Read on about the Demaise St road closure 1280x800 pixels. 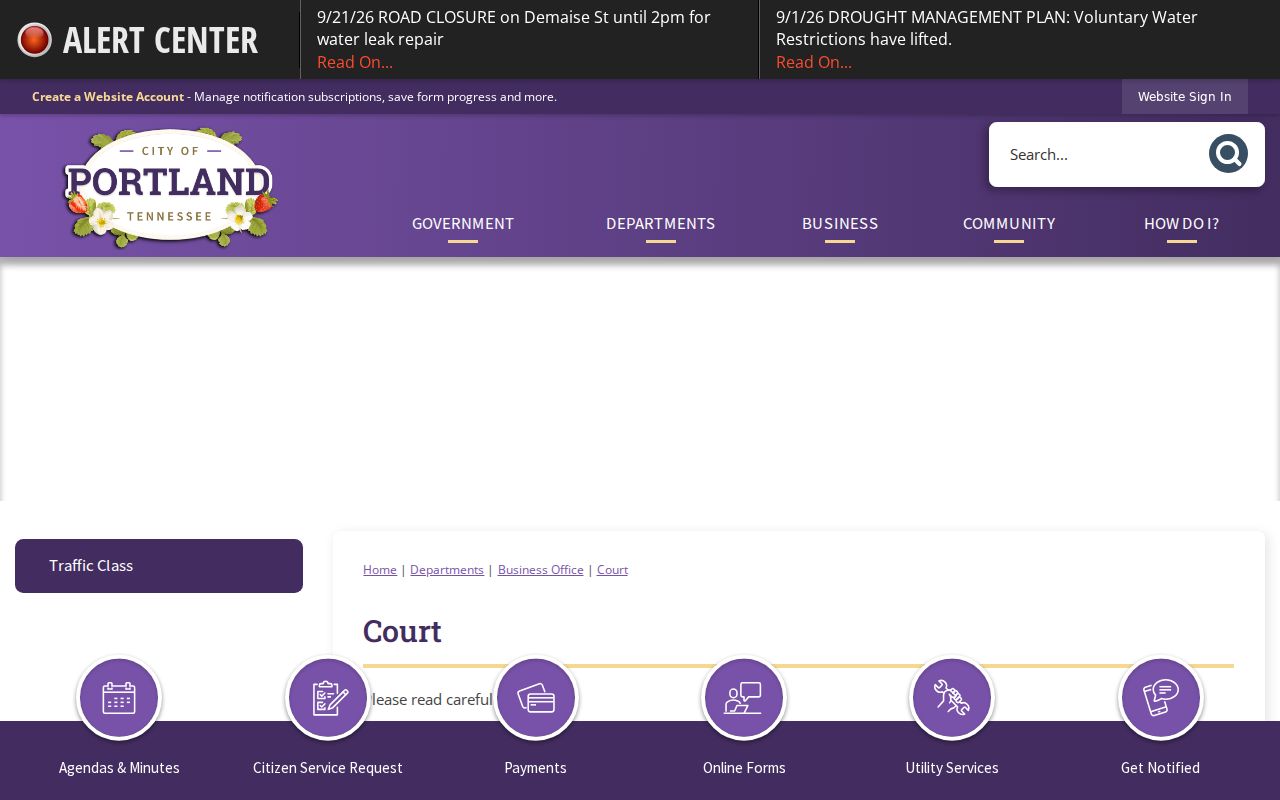point(355,62)
